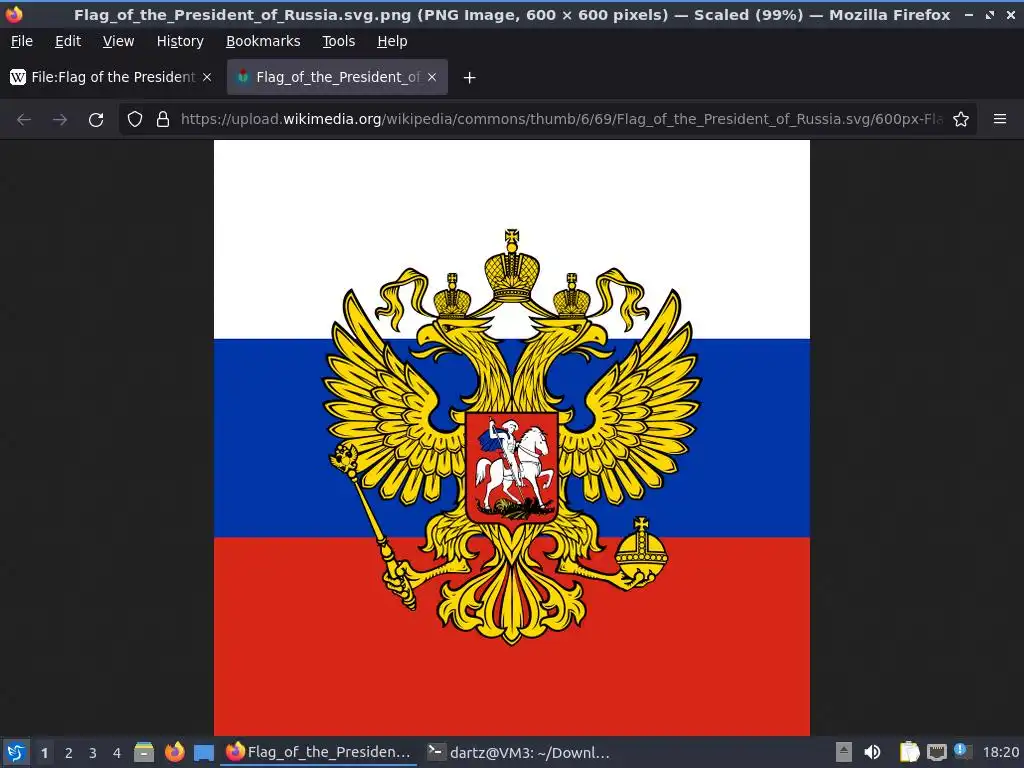This screenshot has width=1024, height=768.
Task: Select the Flag_of_the_President_of image tab
Action: [x=337, y=77]
